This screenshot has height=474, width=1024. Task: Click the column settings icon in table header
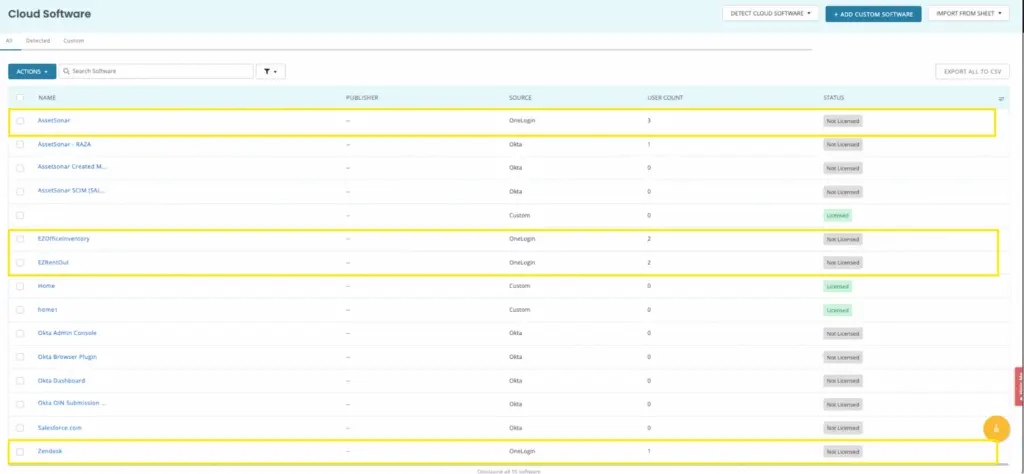[x=1001, y=98]
